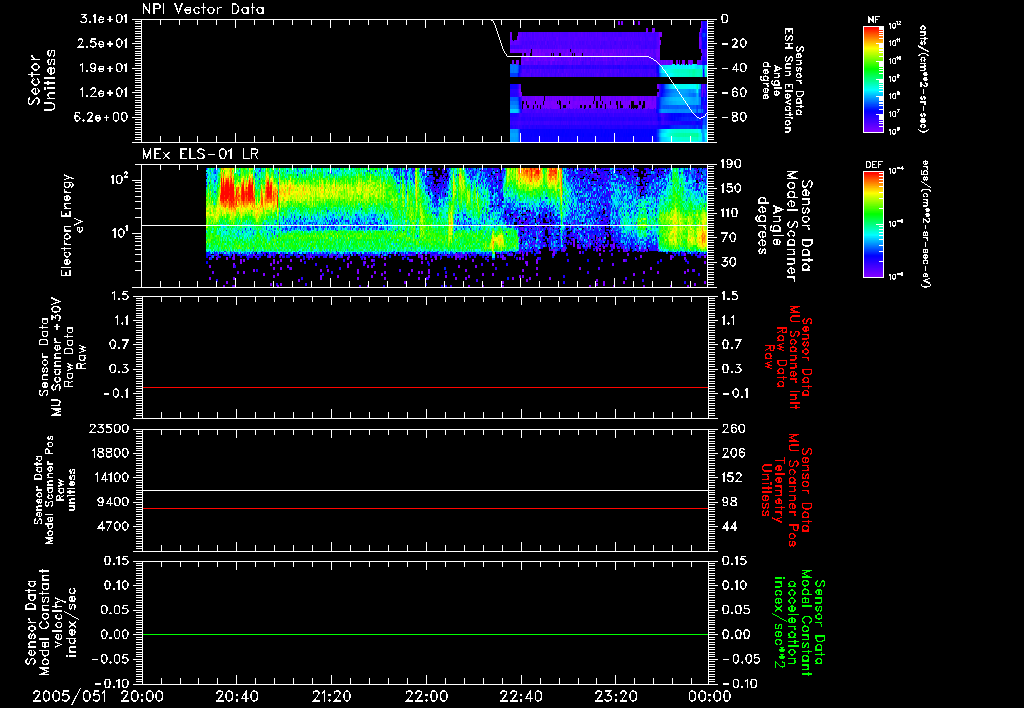The width and height of the screenshot is (1024, 708).
Task: Click the red MU Scanner Pos Telemetry label
Action: tap(786, 490)
